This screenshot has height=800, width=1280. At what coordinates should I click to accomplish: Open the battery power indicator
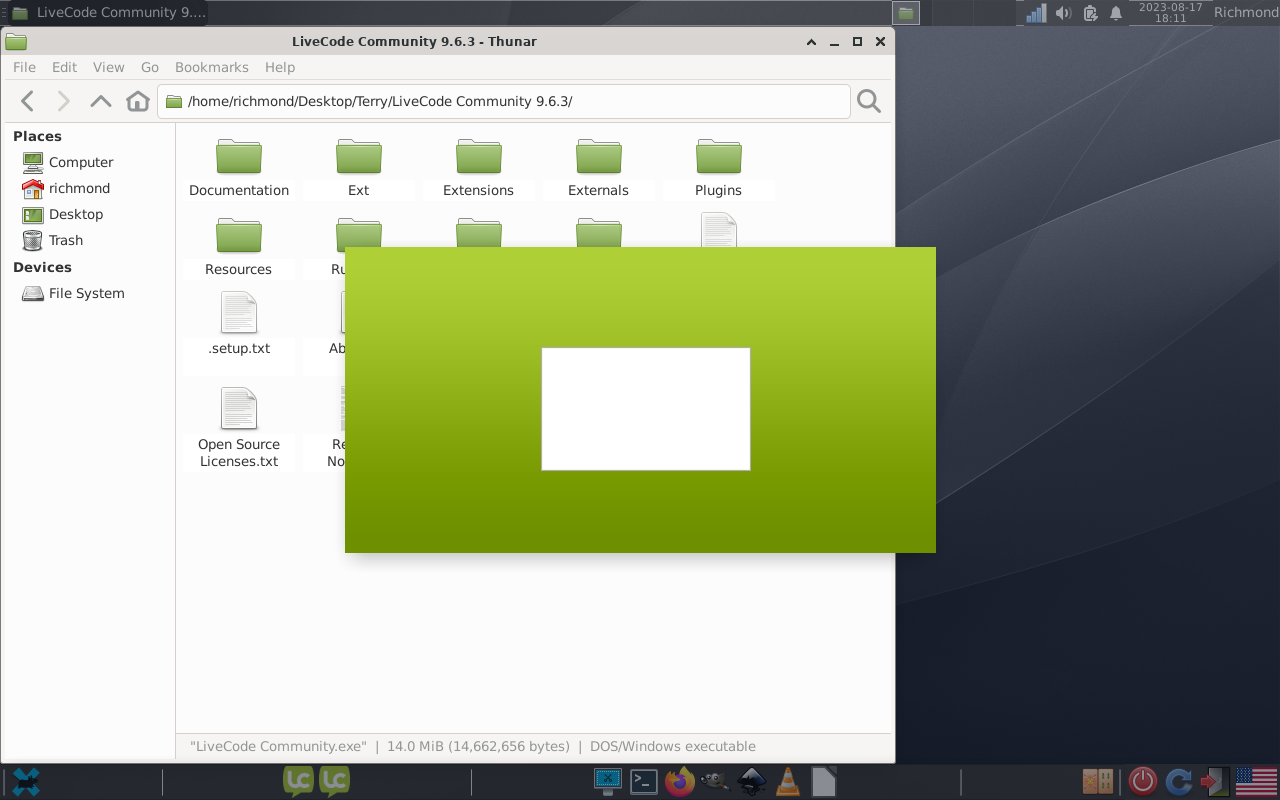[1090, 13]
